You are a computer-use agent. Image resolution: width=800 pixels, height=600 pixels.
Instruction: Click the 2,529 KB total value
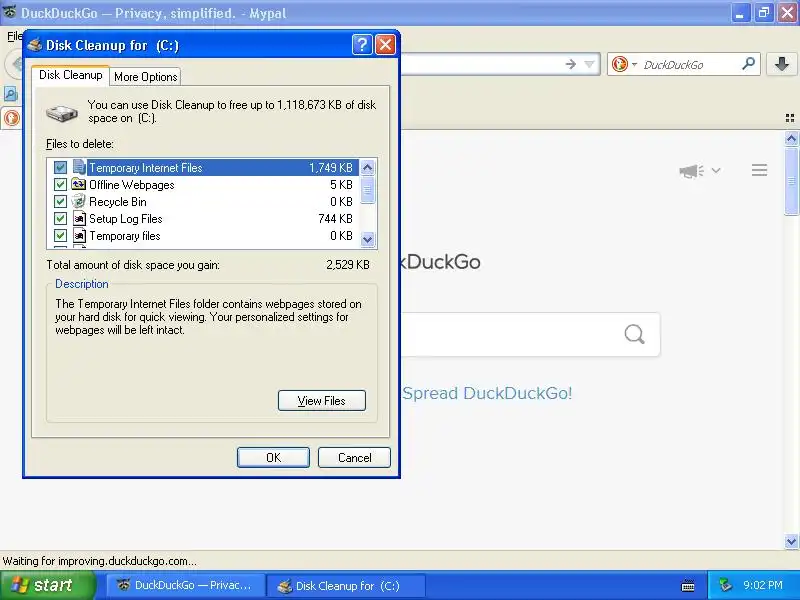(x=348, y=265)
